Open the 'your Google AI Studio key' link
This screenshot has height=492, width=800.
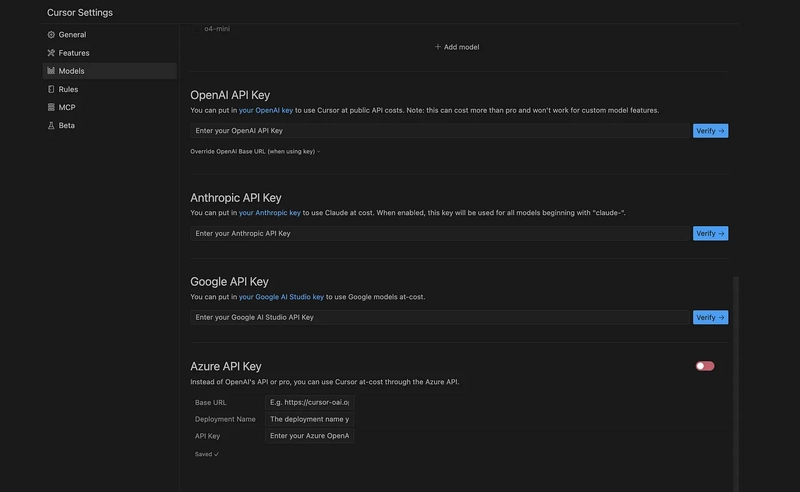pos(281,297)
